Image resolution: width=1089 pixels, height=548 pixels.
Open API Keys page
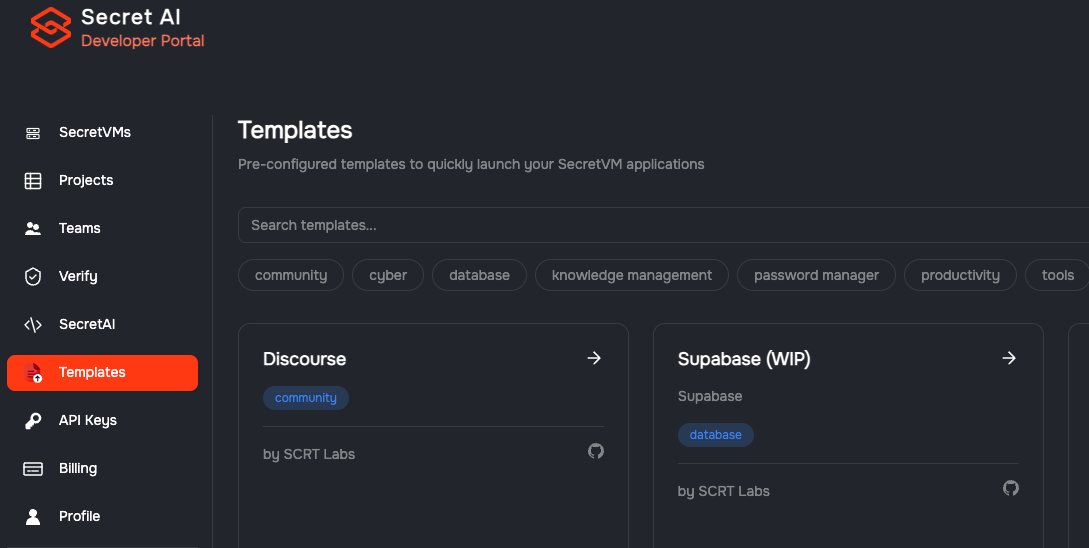point(103,421)
